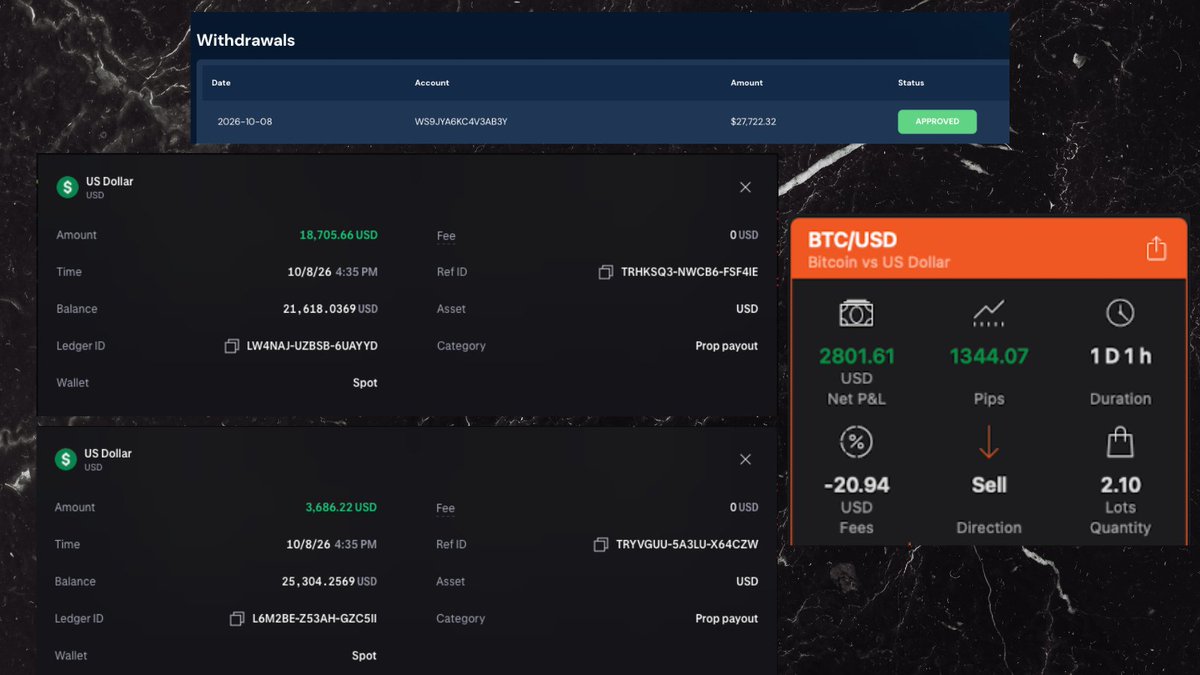The width and height of the screenshot is (1200, 675).
Task: Click the Pips chart icon
Action: [x=989, y=314]
